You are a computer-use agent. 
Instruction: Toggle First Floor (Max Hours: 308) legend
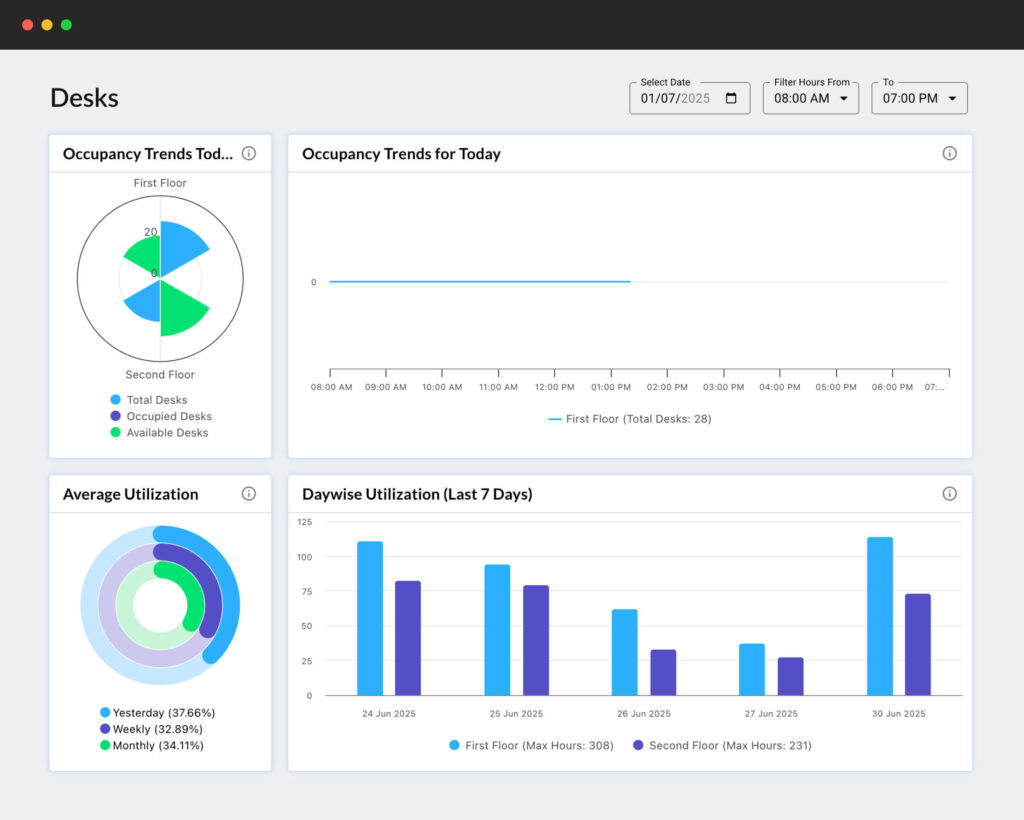click(530, 745)
